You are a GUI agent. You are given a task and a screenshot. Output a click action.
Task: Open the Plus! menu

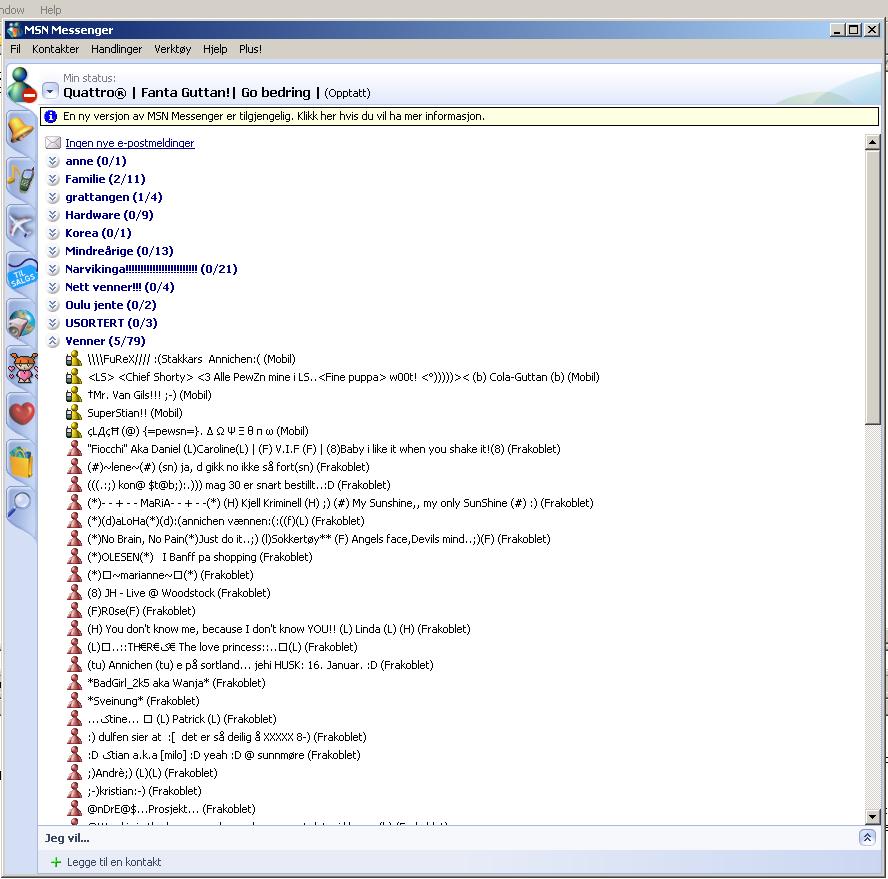tap(250, 49)
